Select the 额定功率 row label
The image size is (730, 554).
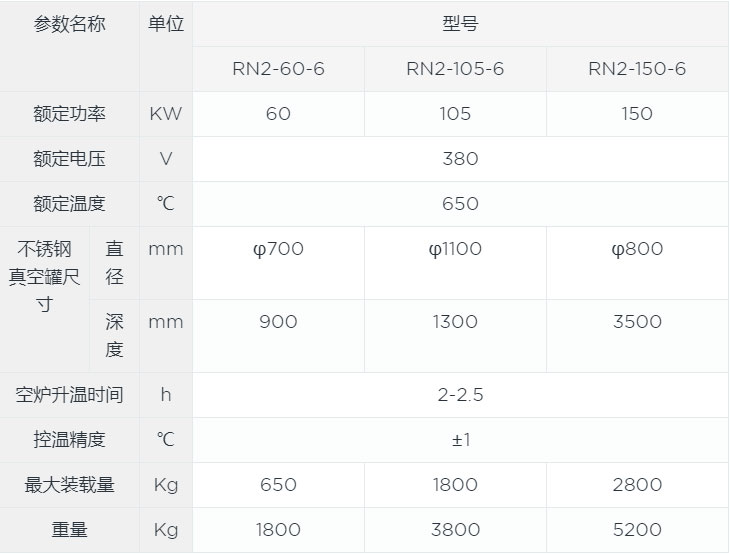[x=69, y=114]
